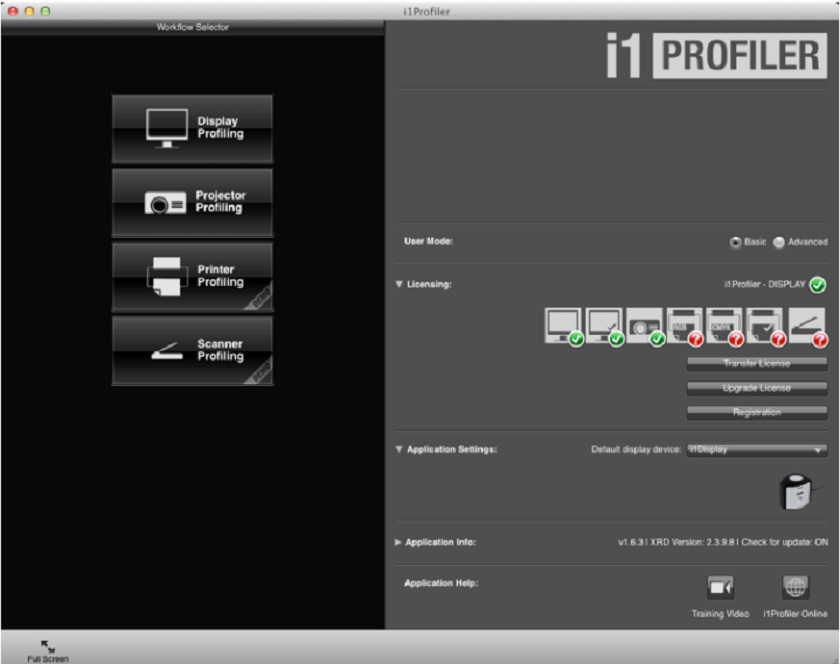Click the 'Default display device:' label

[636, 449]
